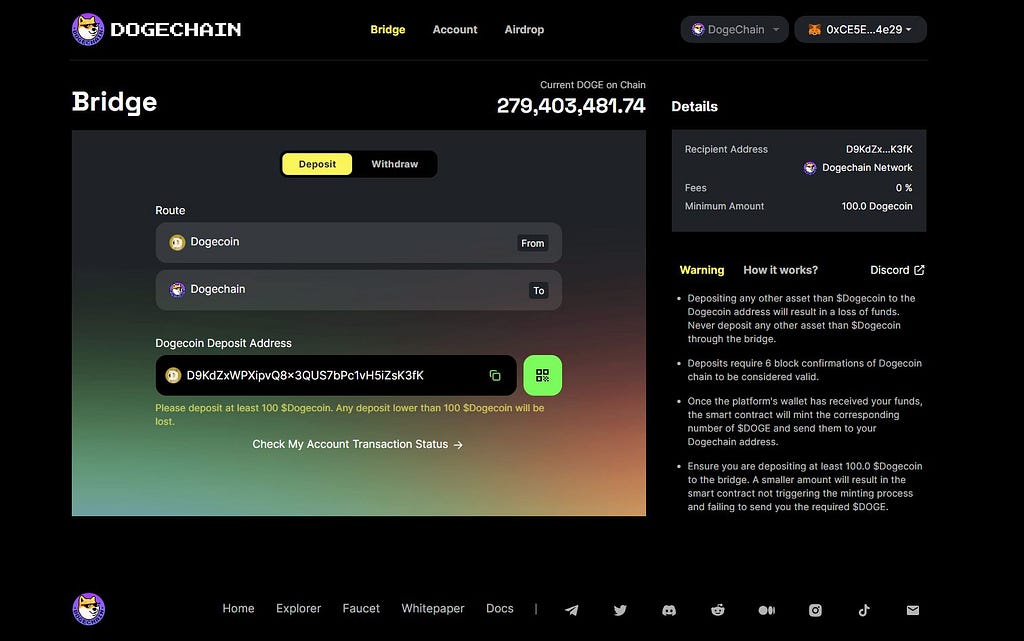1024x641 pixels.
Task: Click the MetaMask fox wallet icon
Action: tap(814, 29)
